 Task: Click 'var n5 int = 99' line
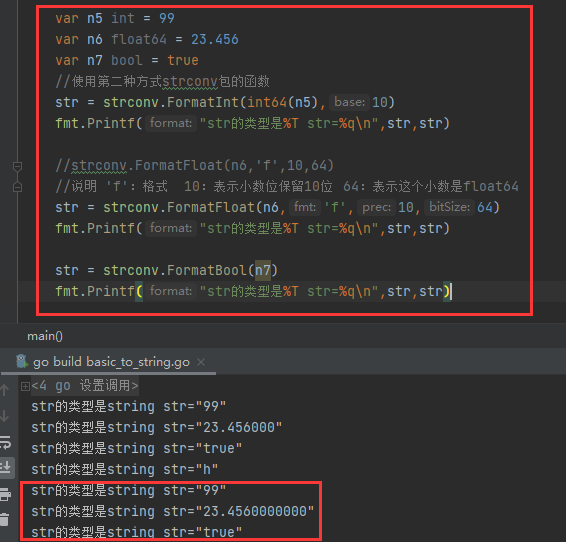pos(115,18)
